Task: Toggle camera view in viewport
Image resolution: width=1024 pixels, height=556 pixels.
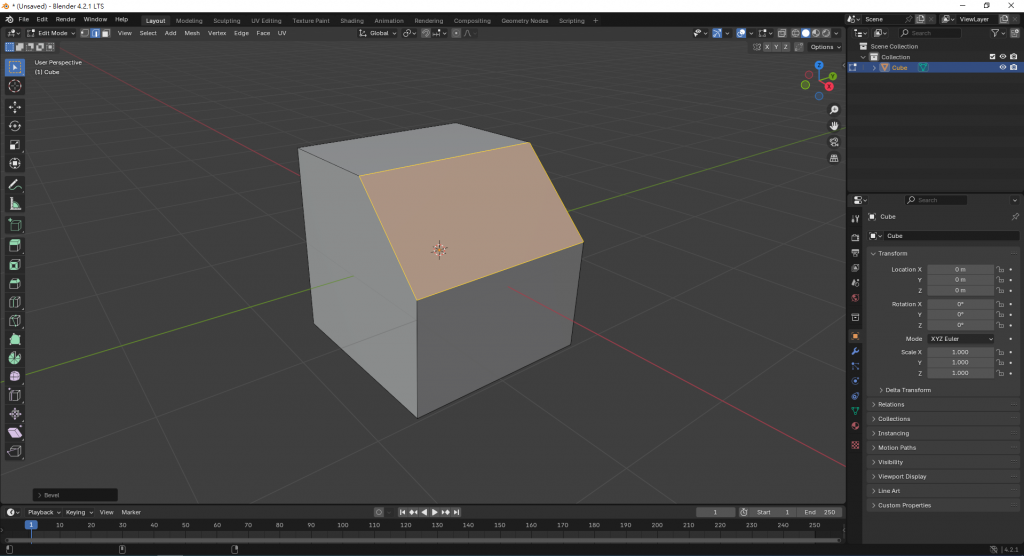Action: 834,142
